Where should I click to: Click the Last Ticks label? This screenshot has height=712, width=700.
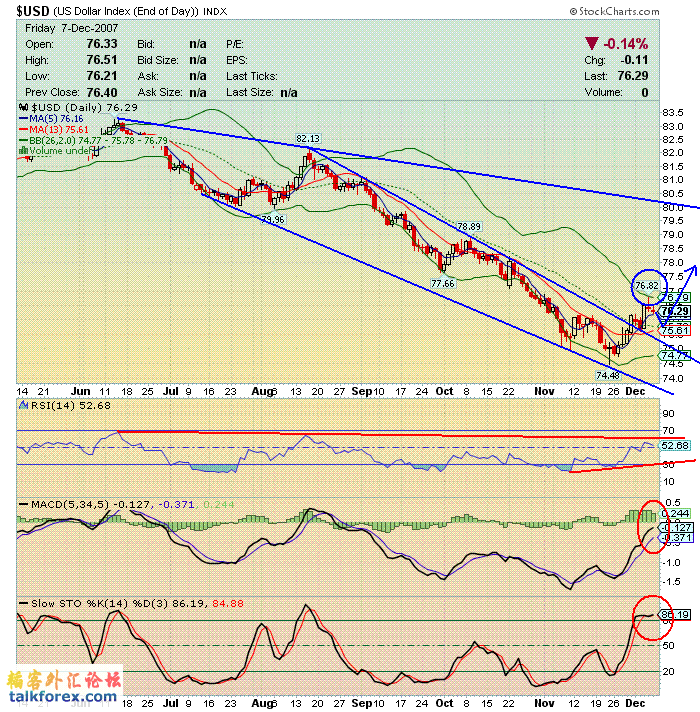click(x=252, y=76)
